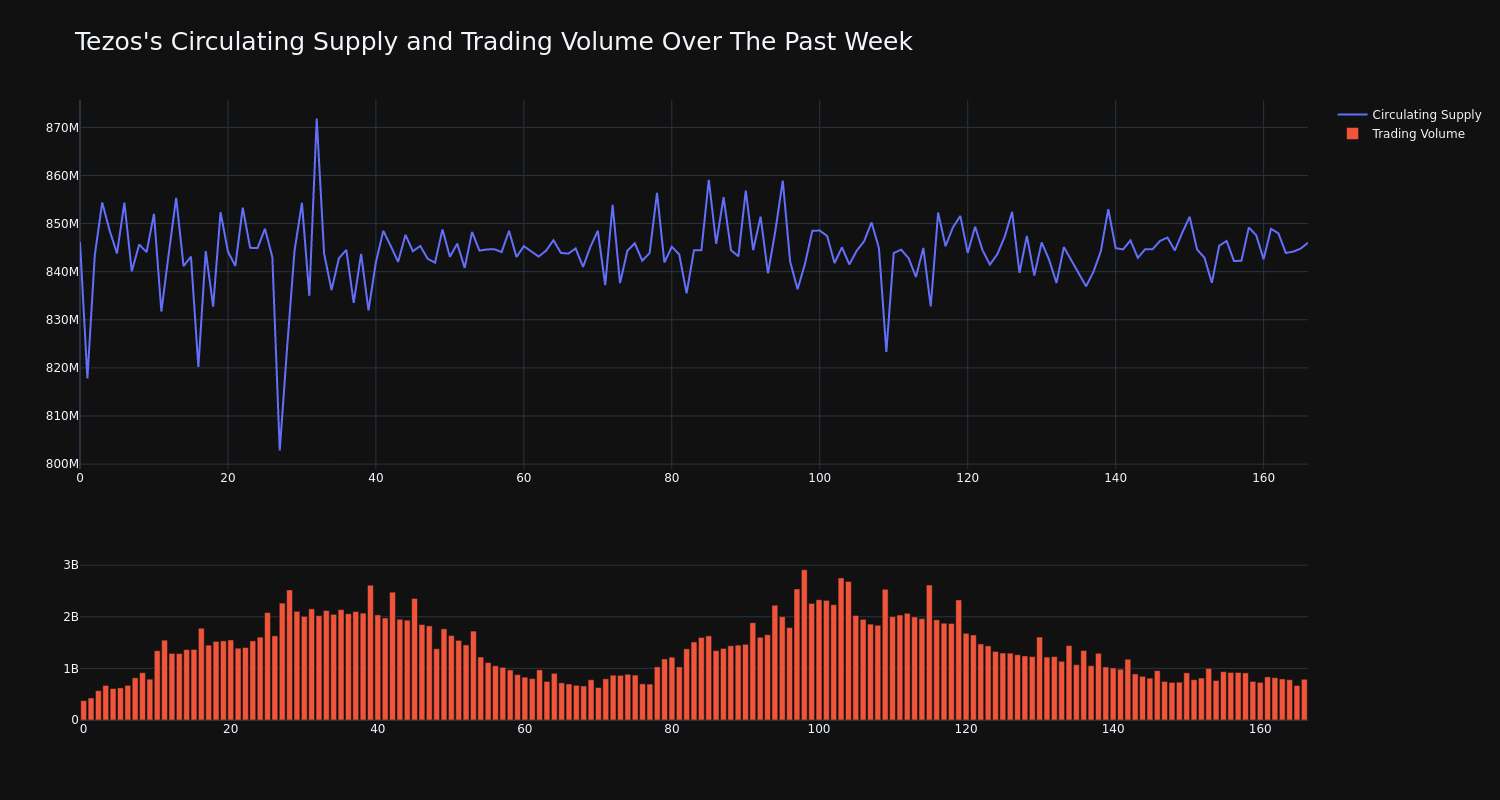Click the highest supply peak near 870M

pyautogui.click(x=317, y=120)
